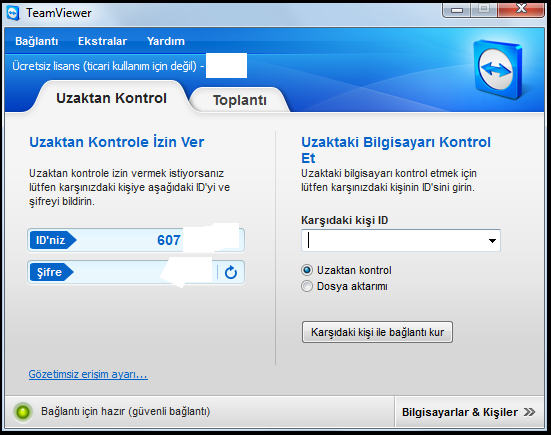Click the ID'niz value field
This screenshot has width=551, height=435.
tap(136, 240)
